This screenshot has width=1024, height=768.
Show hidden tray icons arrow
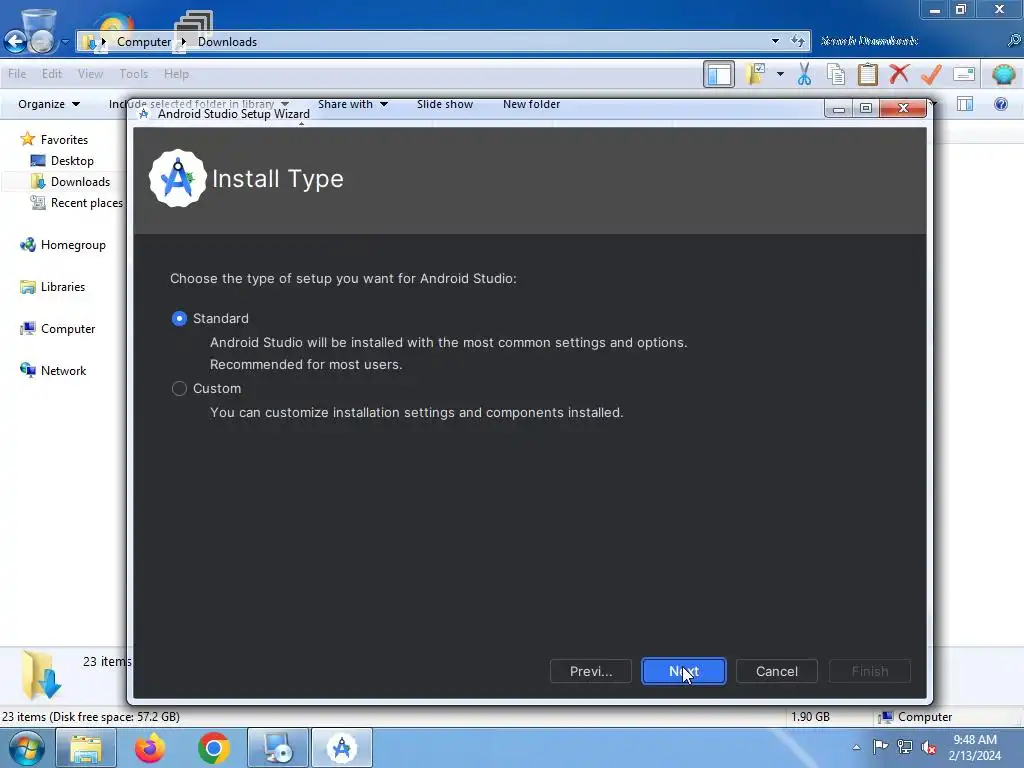point(856,747)
